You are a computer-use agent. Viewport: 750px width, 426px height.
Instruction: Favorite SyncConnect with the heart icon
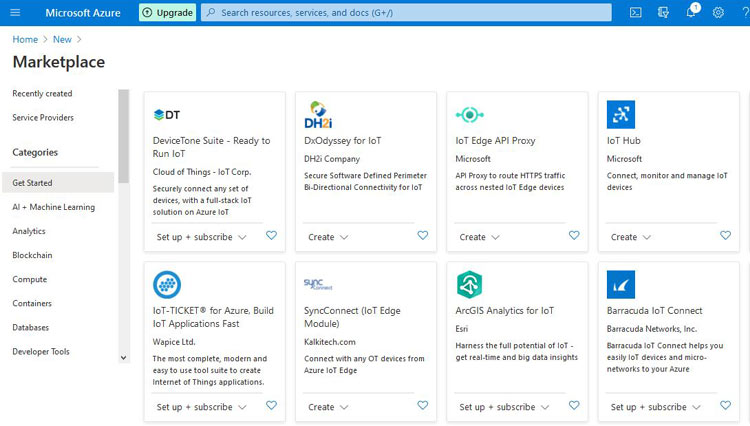point(423,405)
